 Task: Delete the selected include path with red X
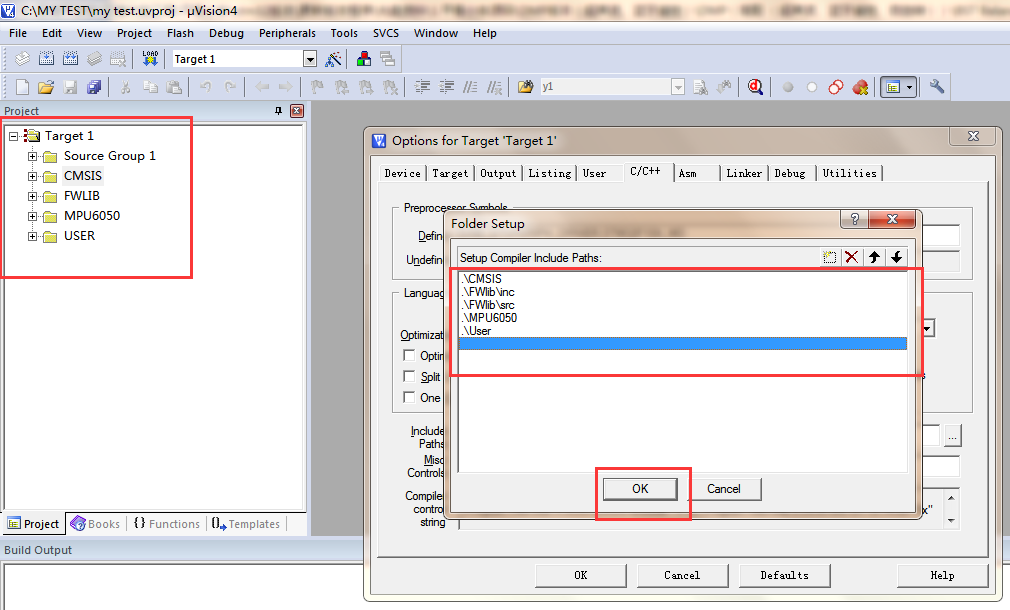pos(852,258)
